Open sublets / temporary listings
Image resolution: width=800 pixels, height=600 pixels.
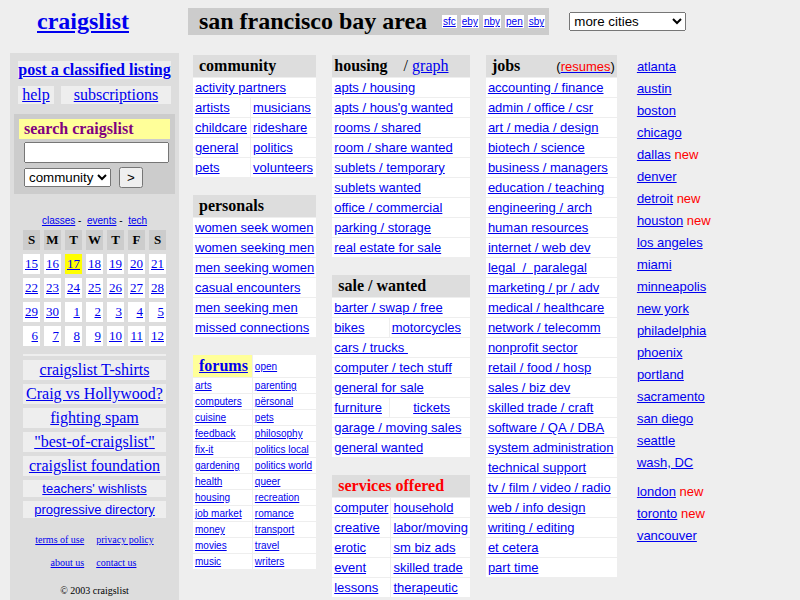tap(389, 167)
